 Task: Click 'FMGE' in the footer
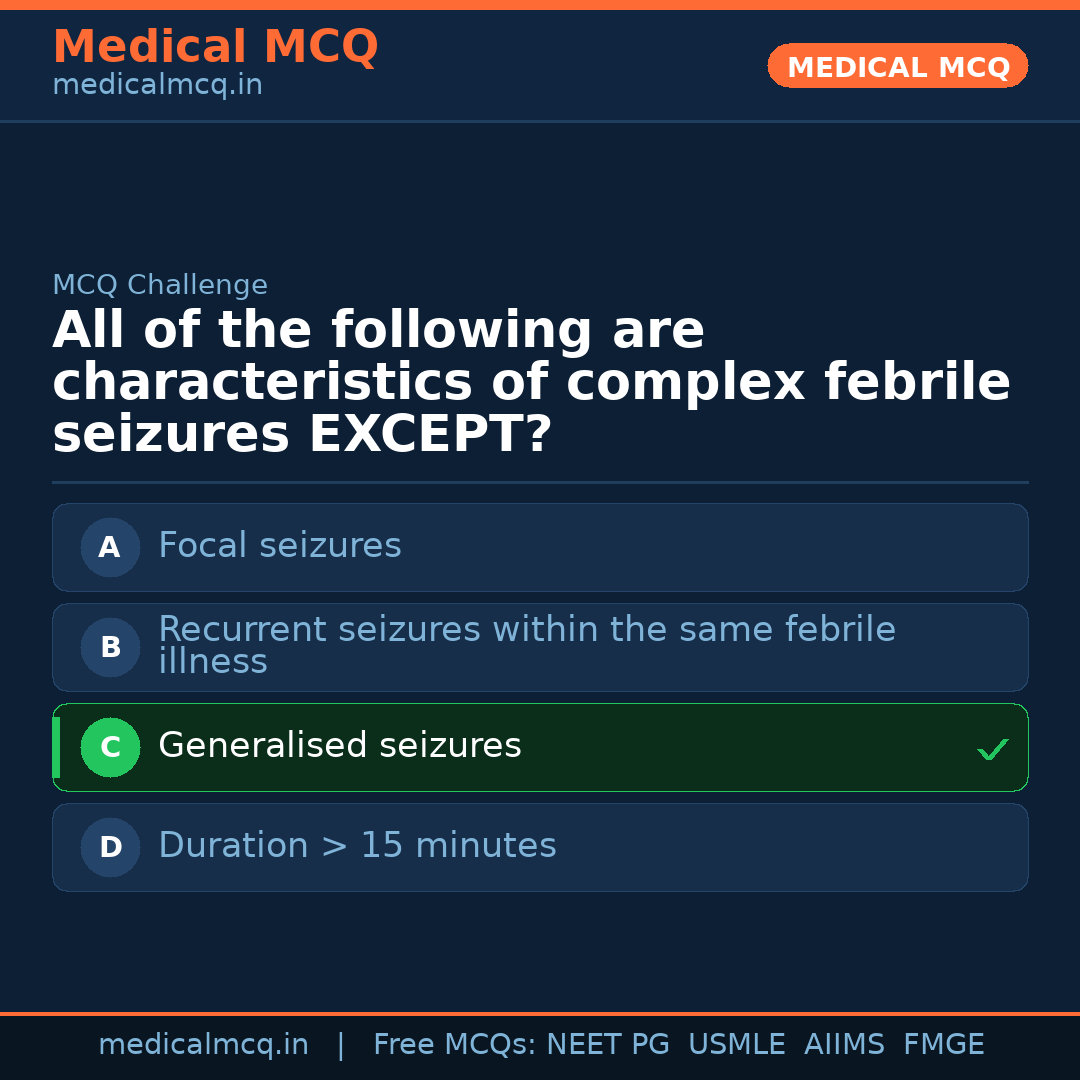point(943,1045)
